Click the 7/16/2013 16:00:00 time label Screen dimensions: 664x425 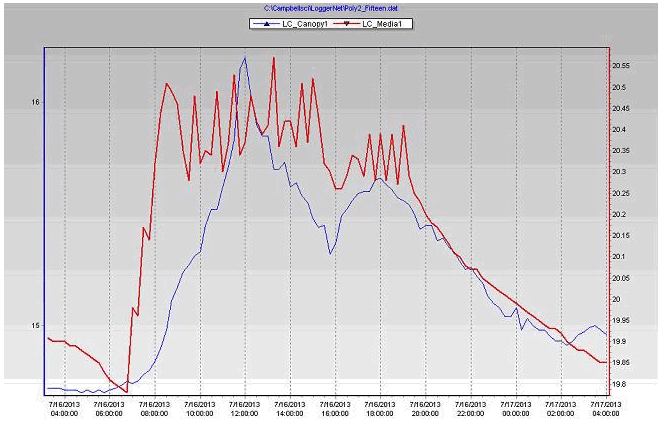(335, 409)
